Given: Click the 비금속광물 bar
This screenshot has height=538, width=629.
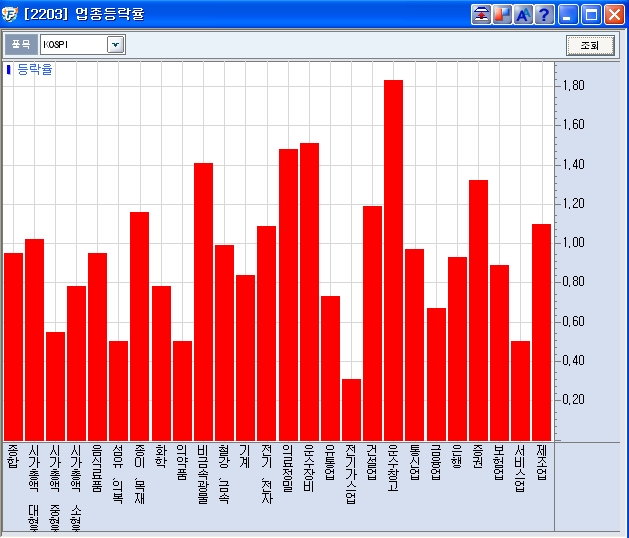Looking at the screenshot, I should coord(203,302).
